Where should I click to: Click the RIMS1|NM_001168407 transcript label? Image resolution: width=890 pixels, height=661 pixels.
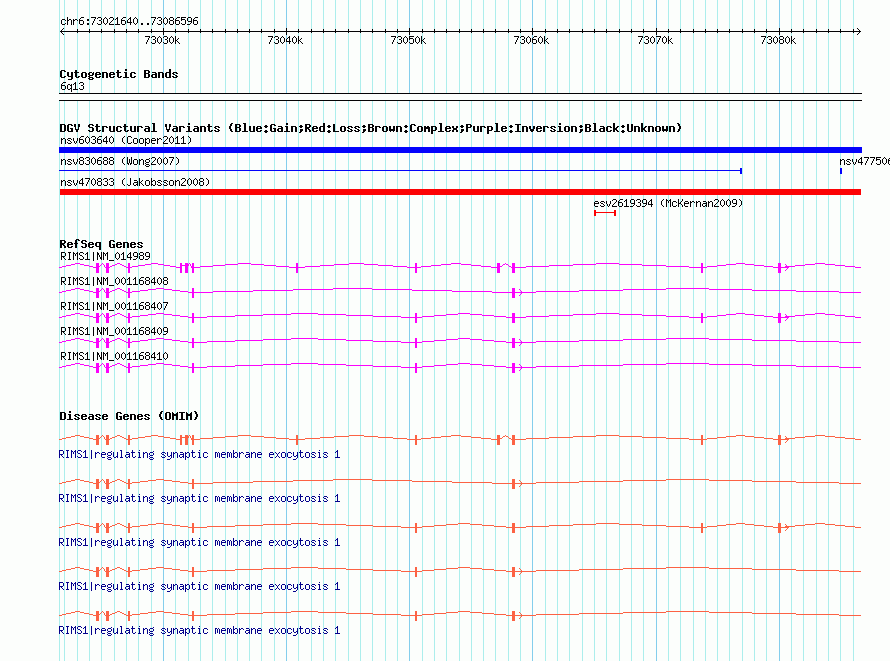(114, 306)
